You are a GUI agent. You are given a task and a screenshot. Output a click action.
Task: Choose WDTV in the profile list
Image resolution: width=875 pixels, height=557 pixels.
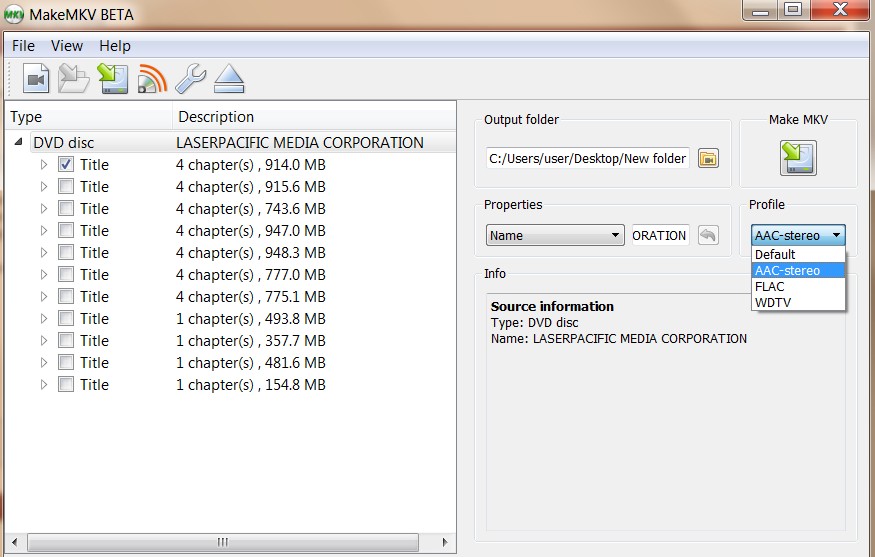tap(798, 302)
